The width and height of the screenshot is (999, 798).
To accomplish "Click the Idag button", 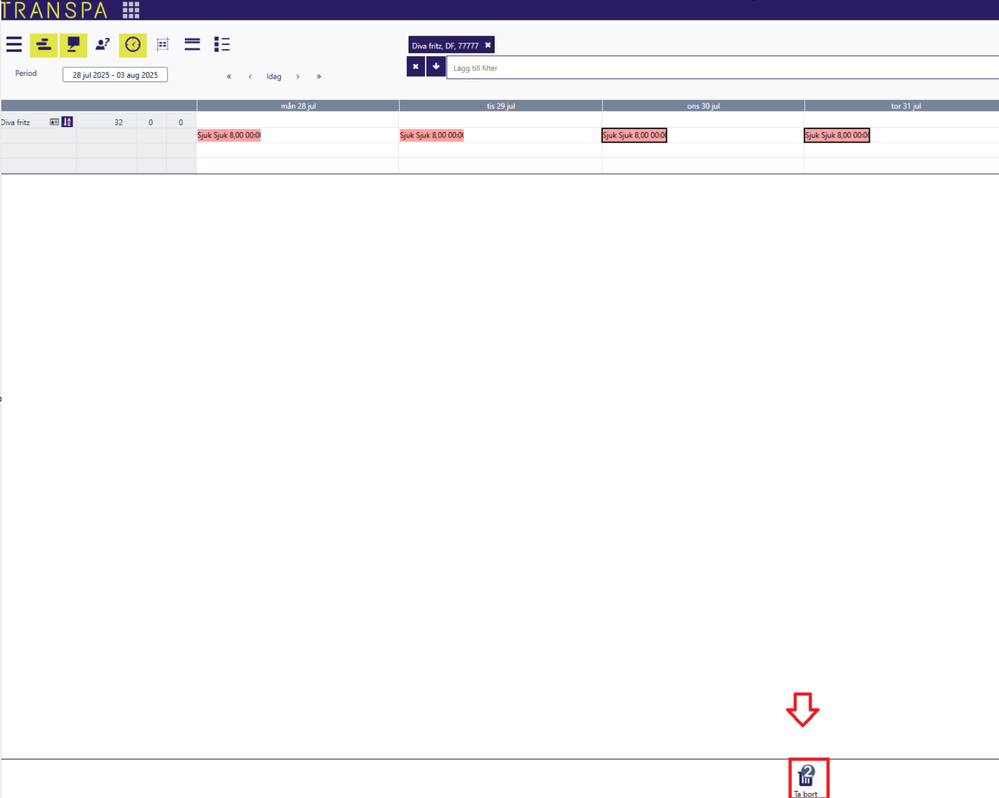I will [274, 76].
